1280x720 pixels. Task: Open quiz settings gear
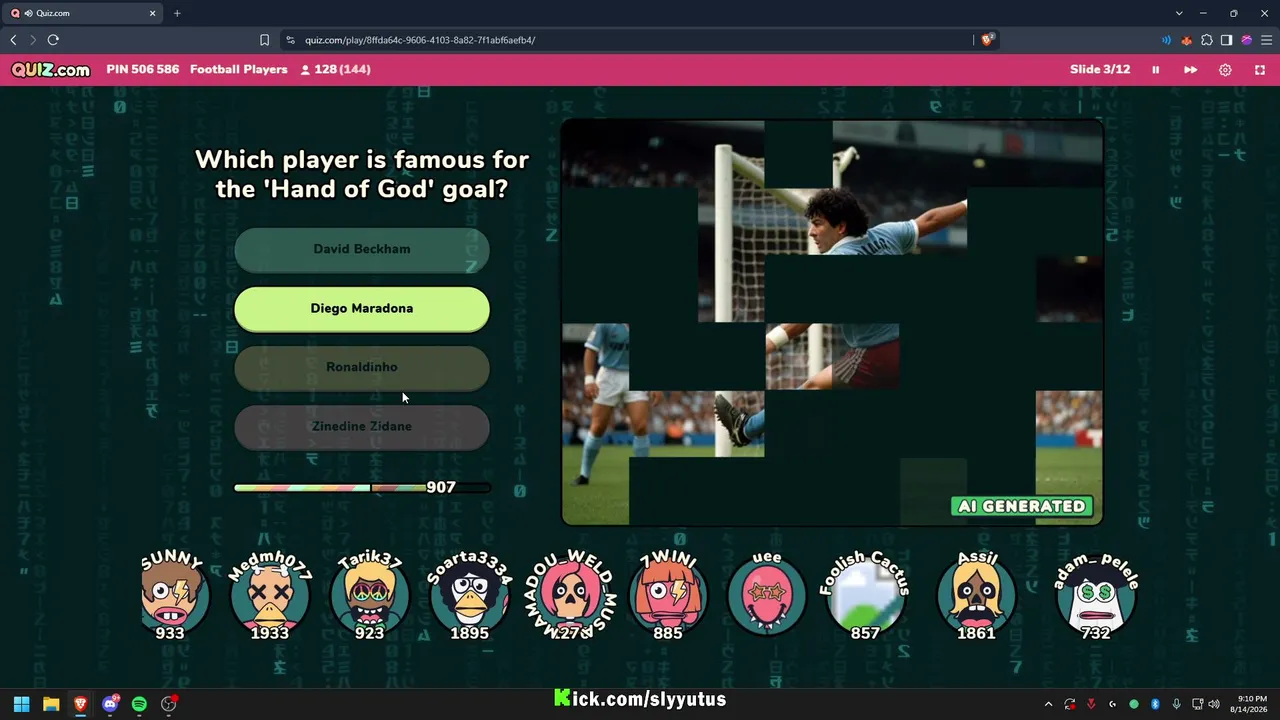[x=1225, y=70]
